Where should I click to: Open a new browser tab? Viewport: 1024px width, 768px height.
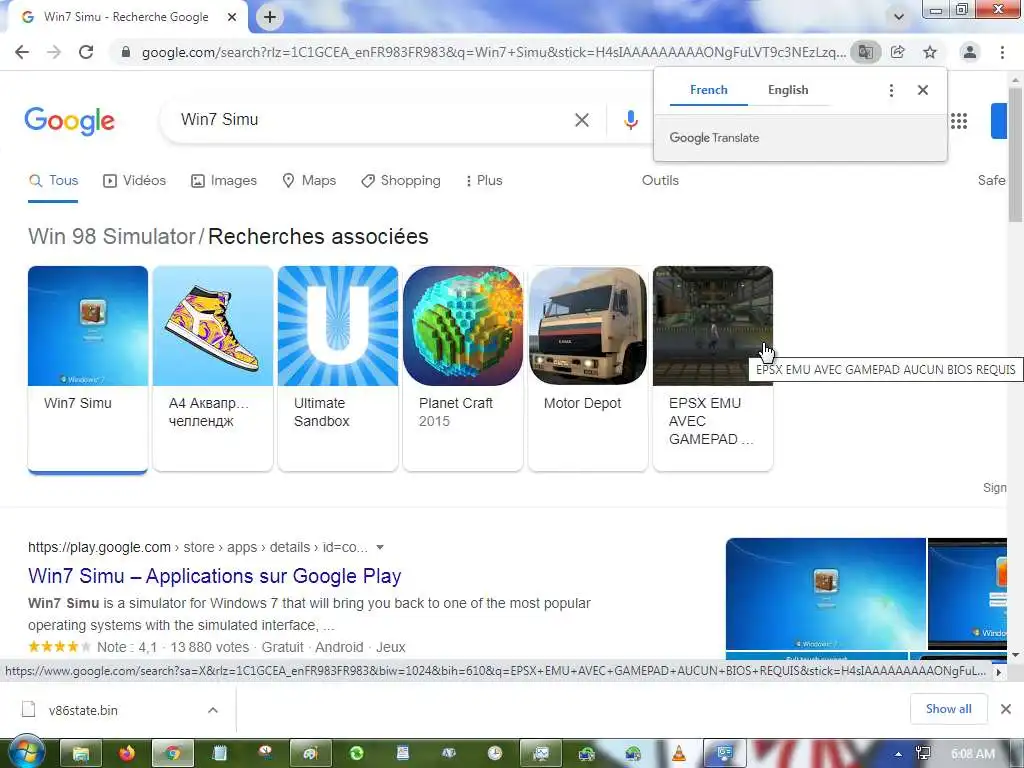(270, 17)
